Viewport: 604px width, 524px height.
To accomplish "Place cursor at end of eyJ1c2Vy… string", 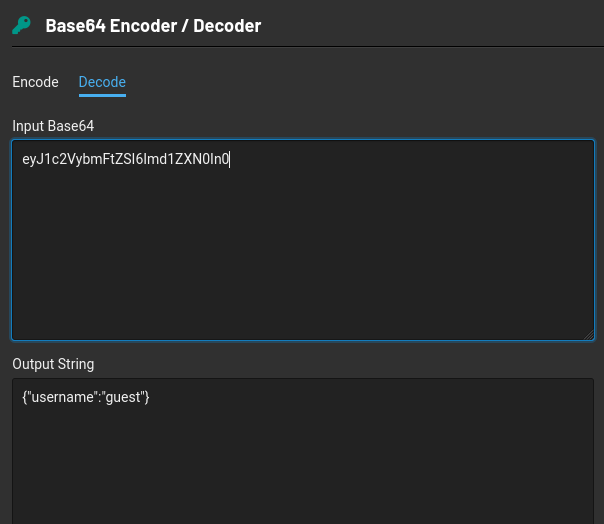I will click(x=230, y=159).
